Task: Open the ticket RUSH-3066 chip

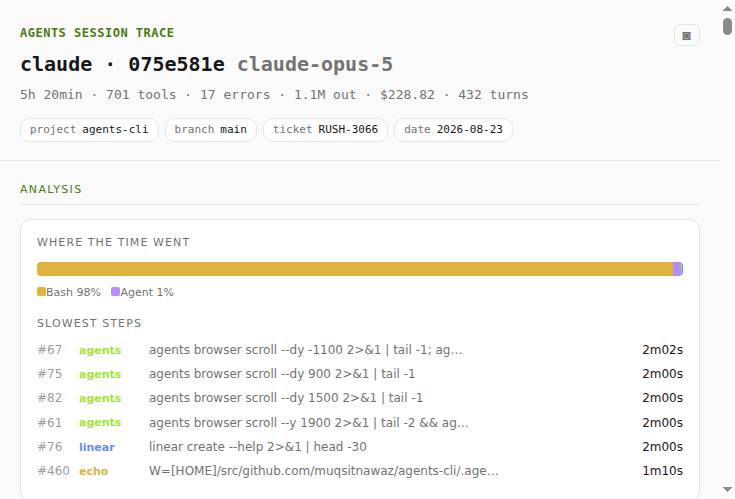Action: (325, 130)
